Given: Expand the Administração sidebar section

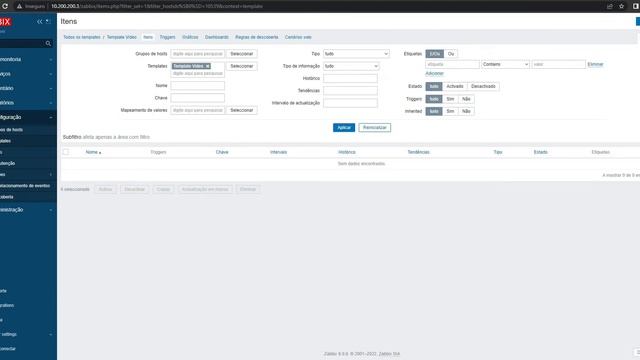Looking at the screenshot, I should coord(27,210).
